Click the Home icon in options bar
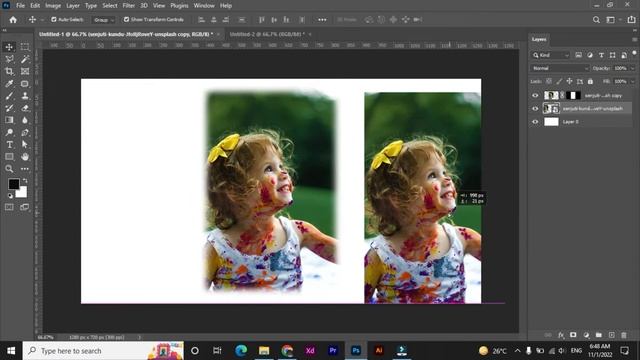Image resolution: width=640 pixels, height=360 pixels. point(13,20)
